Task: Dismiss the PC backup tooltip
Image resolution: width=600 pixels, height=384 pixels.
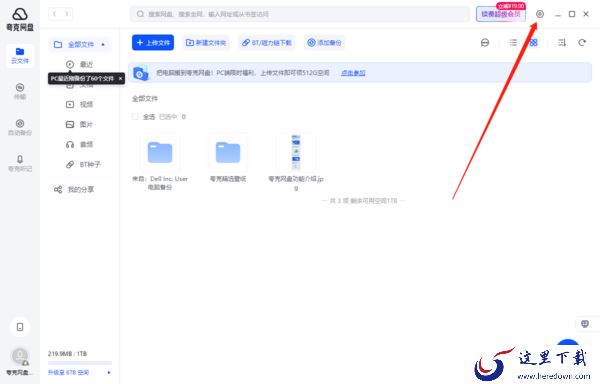Action: pyautogui.click(x=120, y=78)
